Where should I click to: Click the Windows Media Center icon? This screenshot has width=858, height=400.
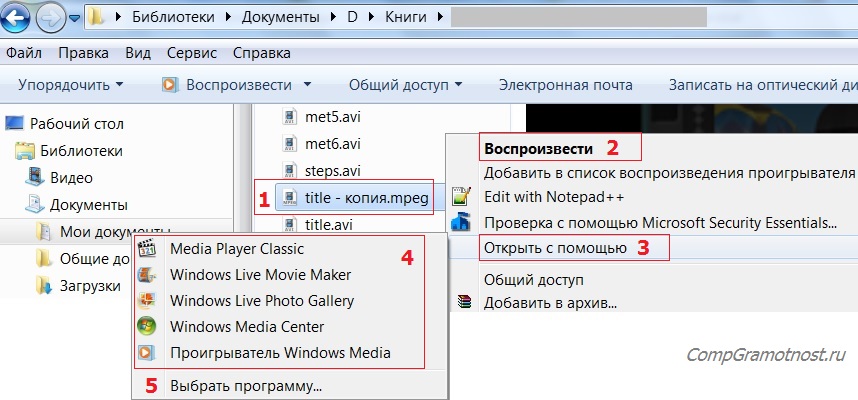148,326
